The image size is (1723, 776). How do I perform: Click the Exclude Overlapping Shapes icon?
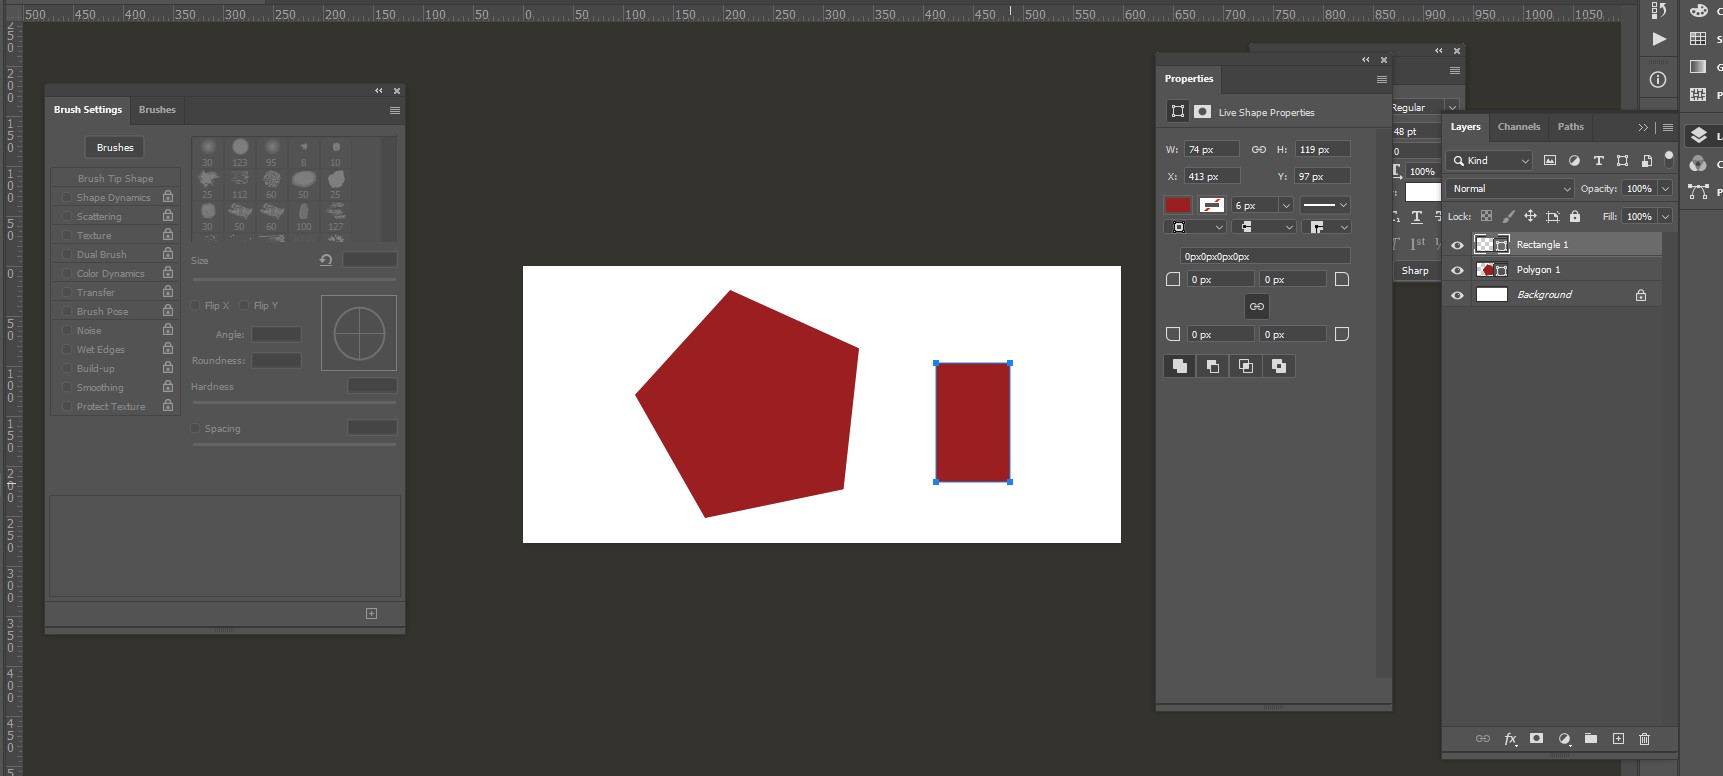pos(1279,366)
